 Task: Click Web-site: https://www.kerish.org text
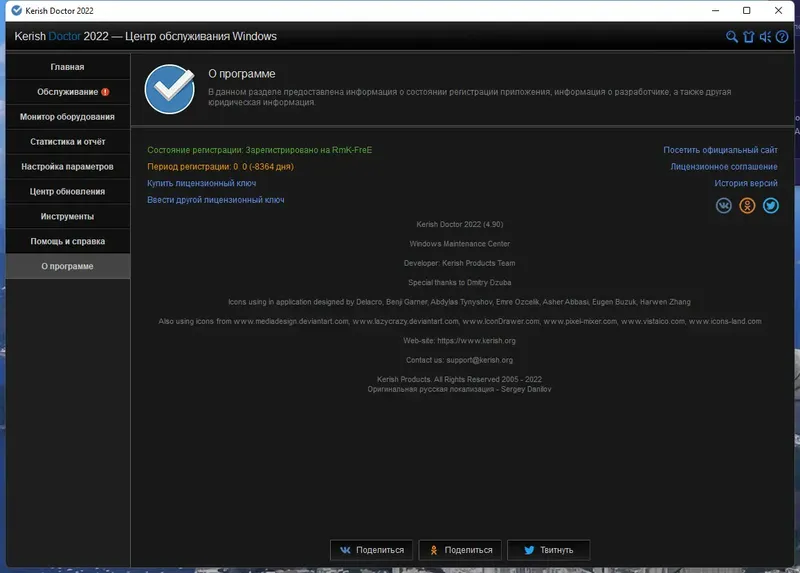pos(459,341)
